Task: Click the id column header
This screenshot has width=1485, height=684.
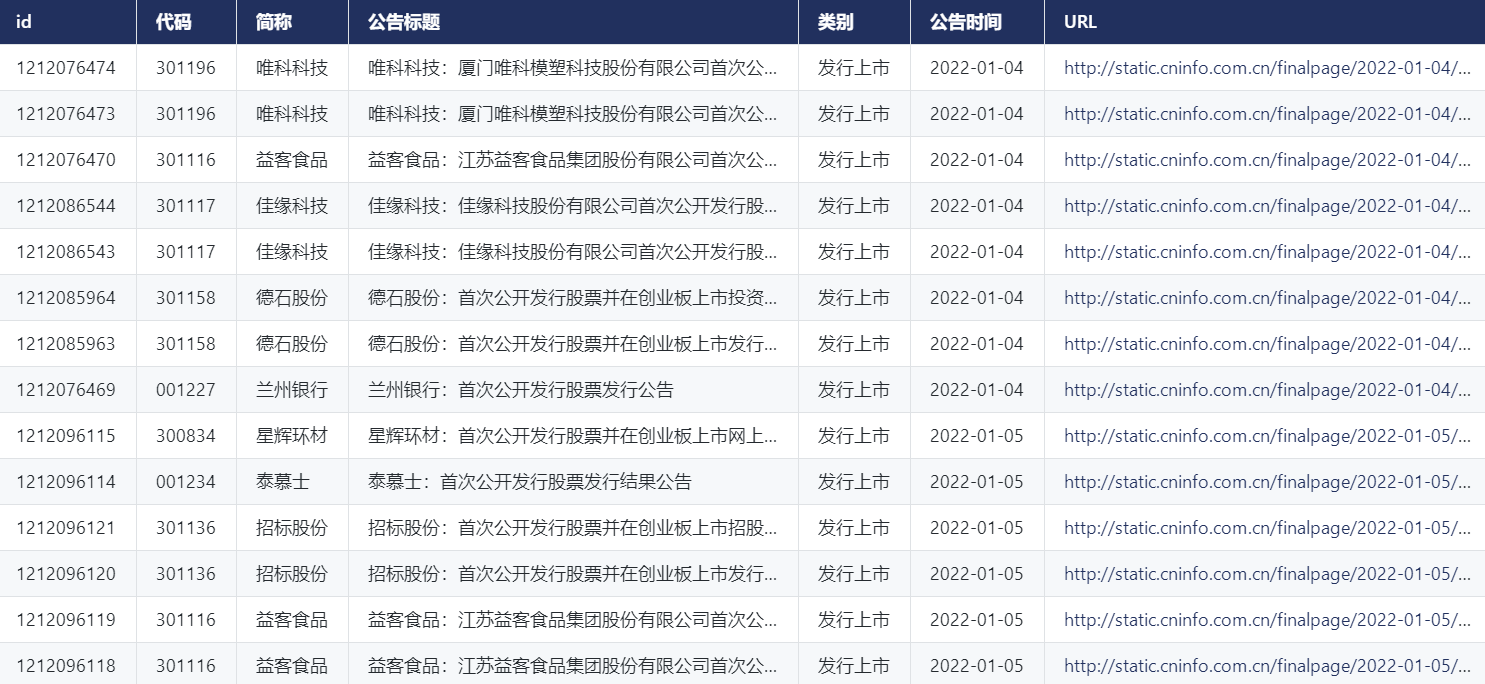Action: [68, 22]
